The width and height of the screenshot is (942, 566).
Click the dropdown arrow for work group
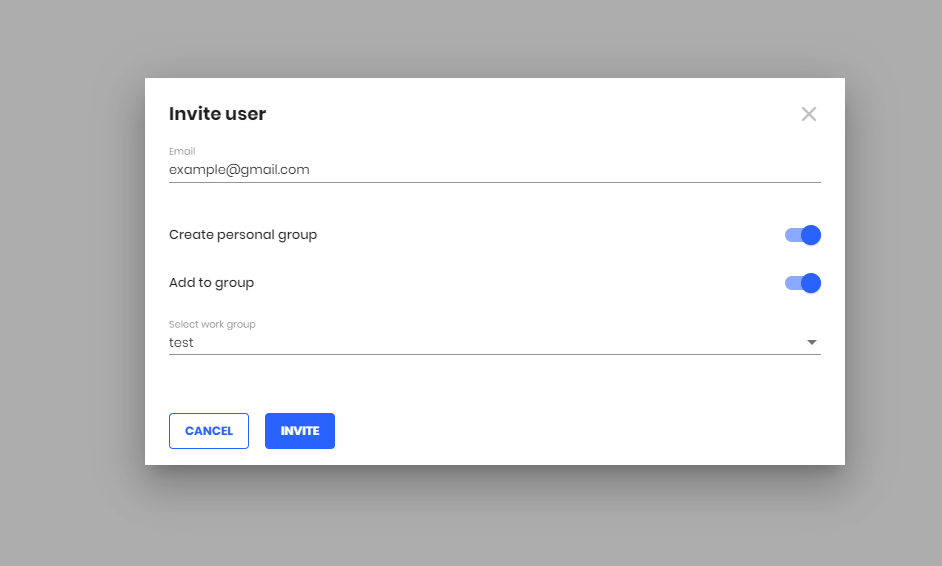(x=812, y=342)
